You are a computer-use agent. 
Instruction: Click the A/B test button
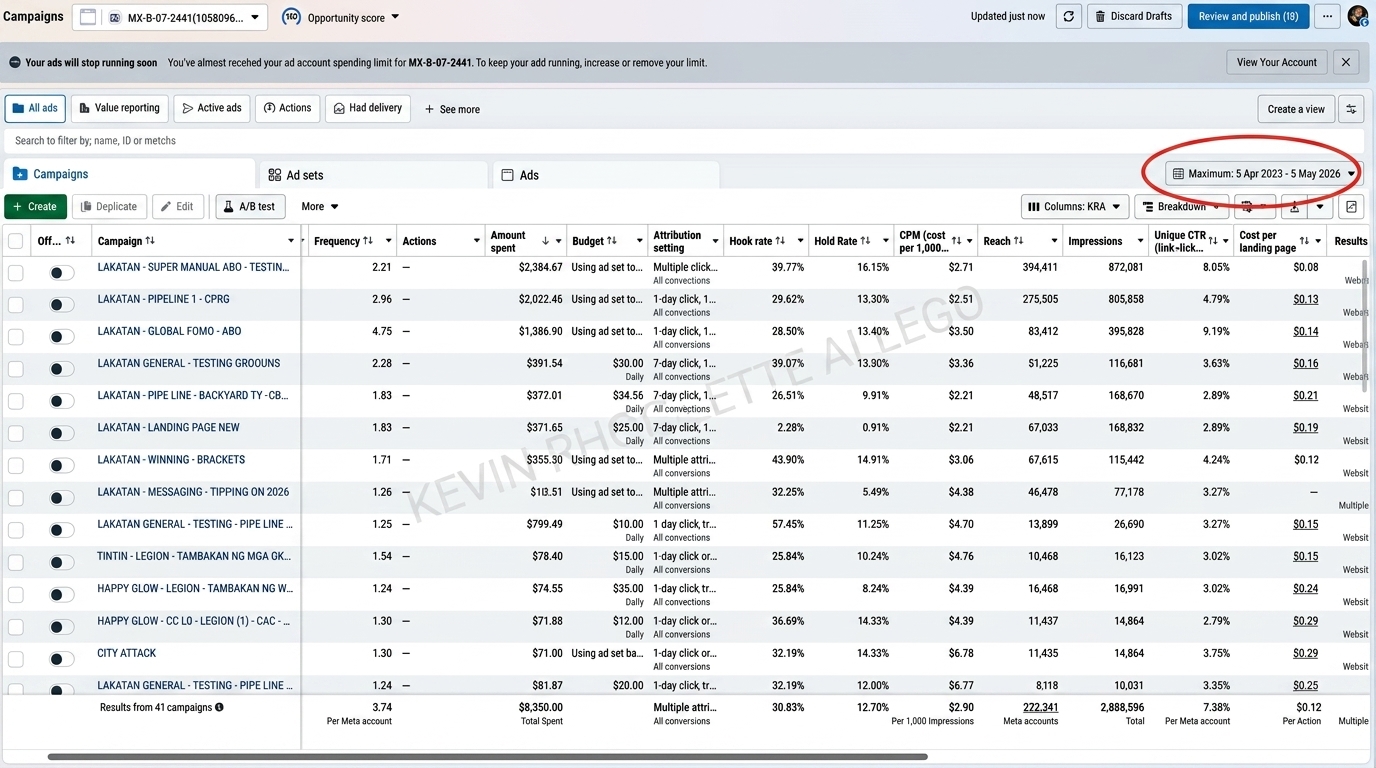250,207
